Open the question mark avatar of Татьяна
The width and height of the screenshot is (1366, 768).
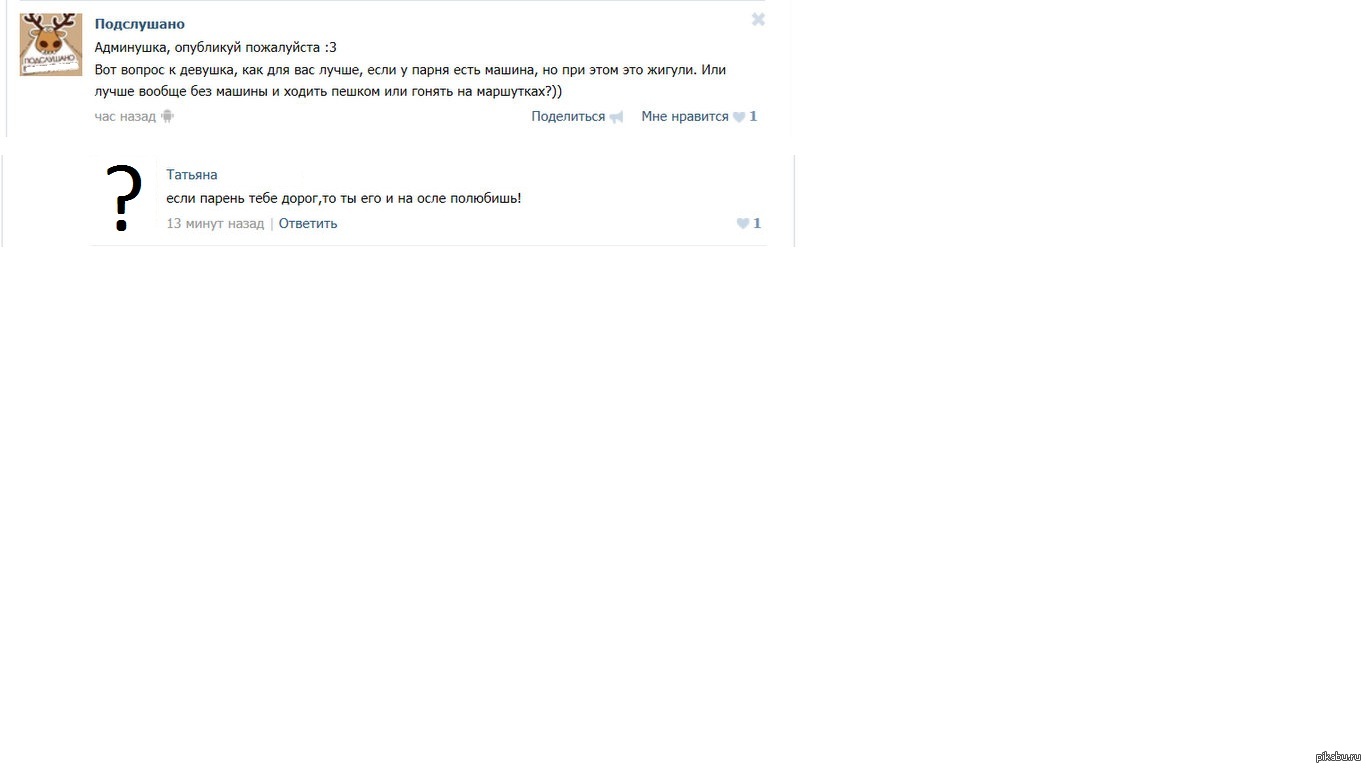124,198
